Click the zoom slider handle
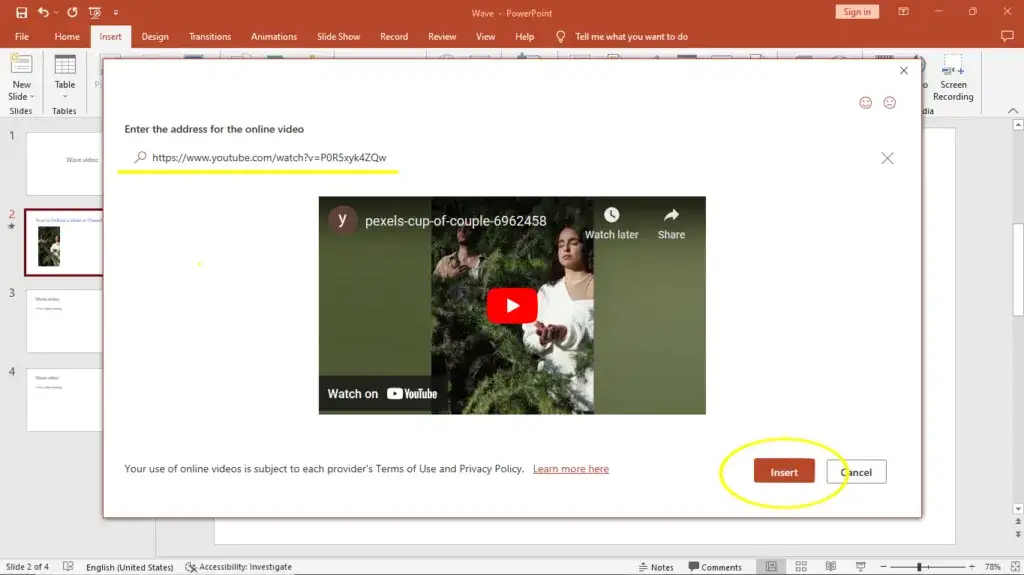Viewport: 1024px width, 575px height. 919,567
